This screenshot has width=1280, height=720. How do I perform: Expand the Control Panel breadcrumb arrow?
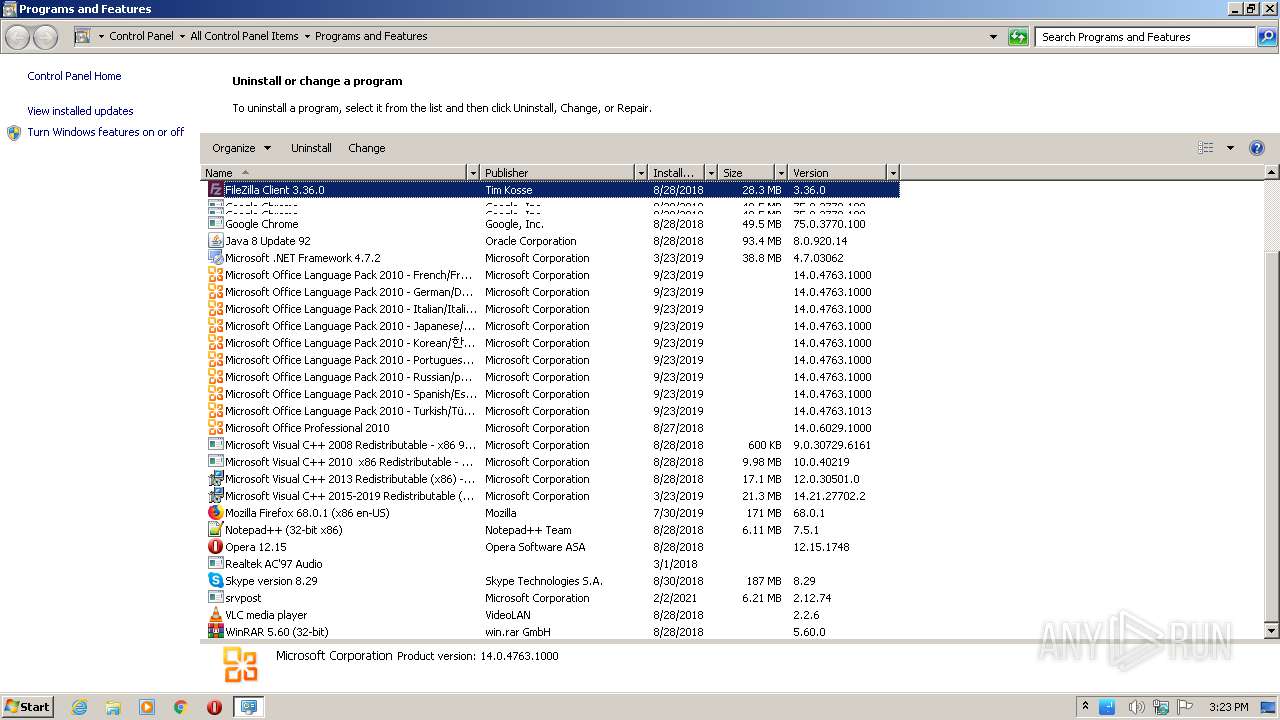182,36
